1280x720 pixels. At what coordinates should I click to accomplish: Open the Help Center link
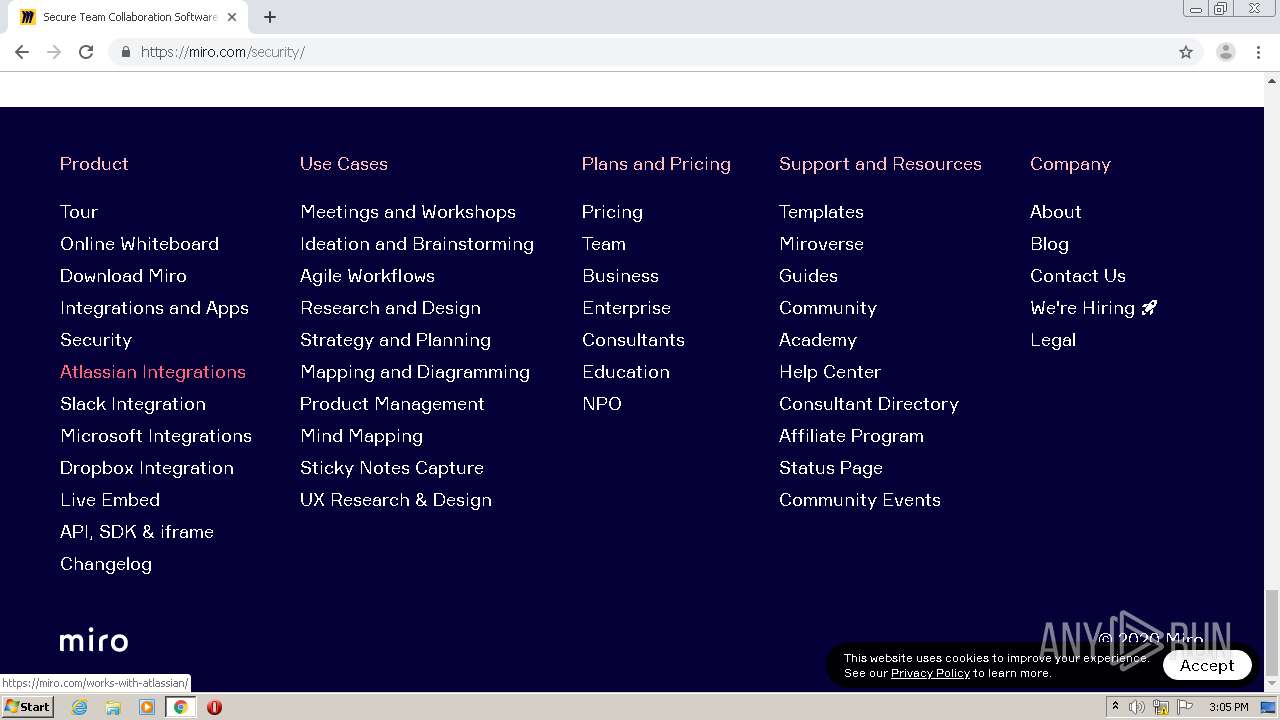pyautogui.click(x=830, y=372)
